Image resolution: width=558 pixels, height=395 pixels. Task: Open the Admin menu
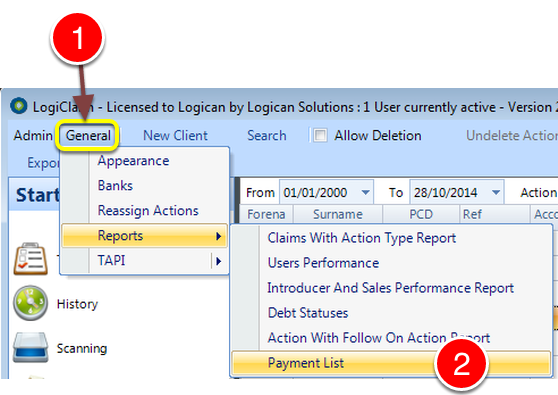pos(33,136)
